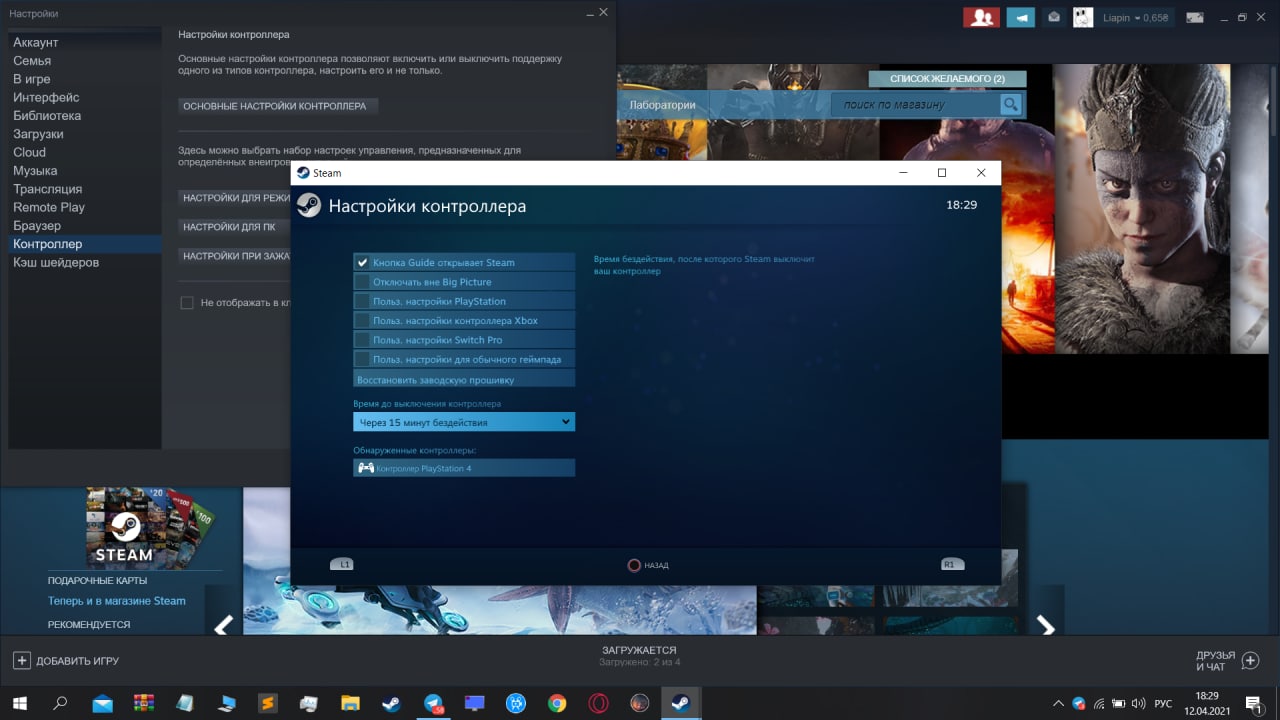Screen dimensions: 1280x720
Task: Click the Steam logo in controller settings header
Action: pyautogui.click(x=309, y=205)
